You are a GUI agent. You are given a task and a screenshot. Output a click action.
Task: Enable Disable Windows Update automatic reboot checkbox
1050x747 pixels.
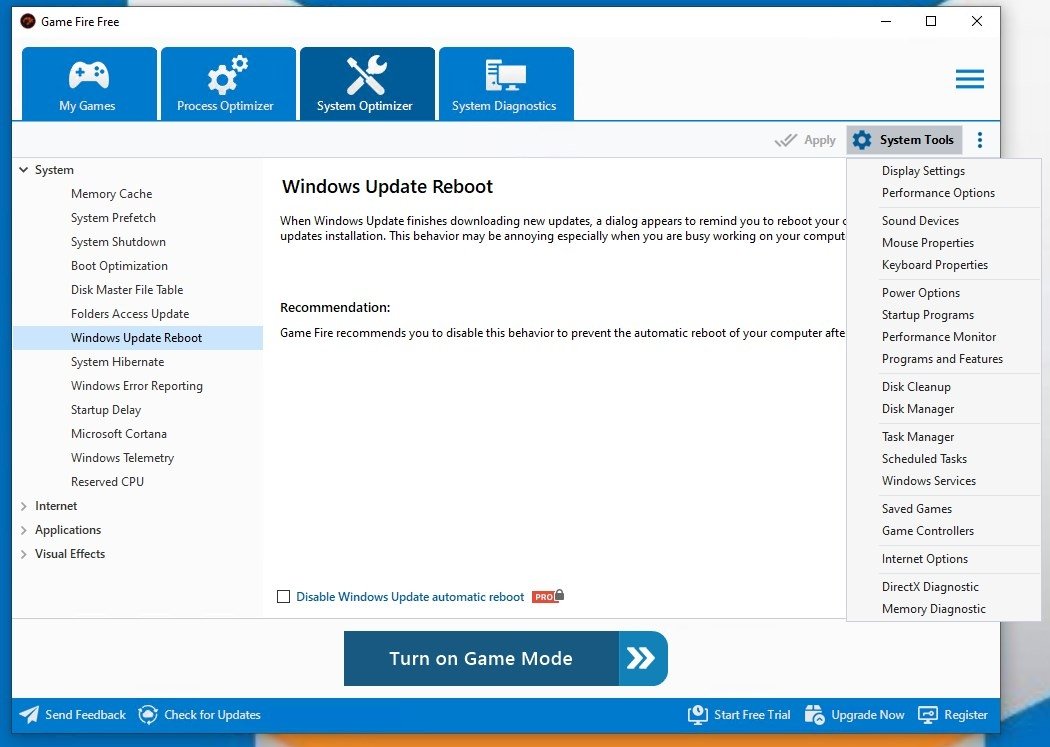(283, 596)
